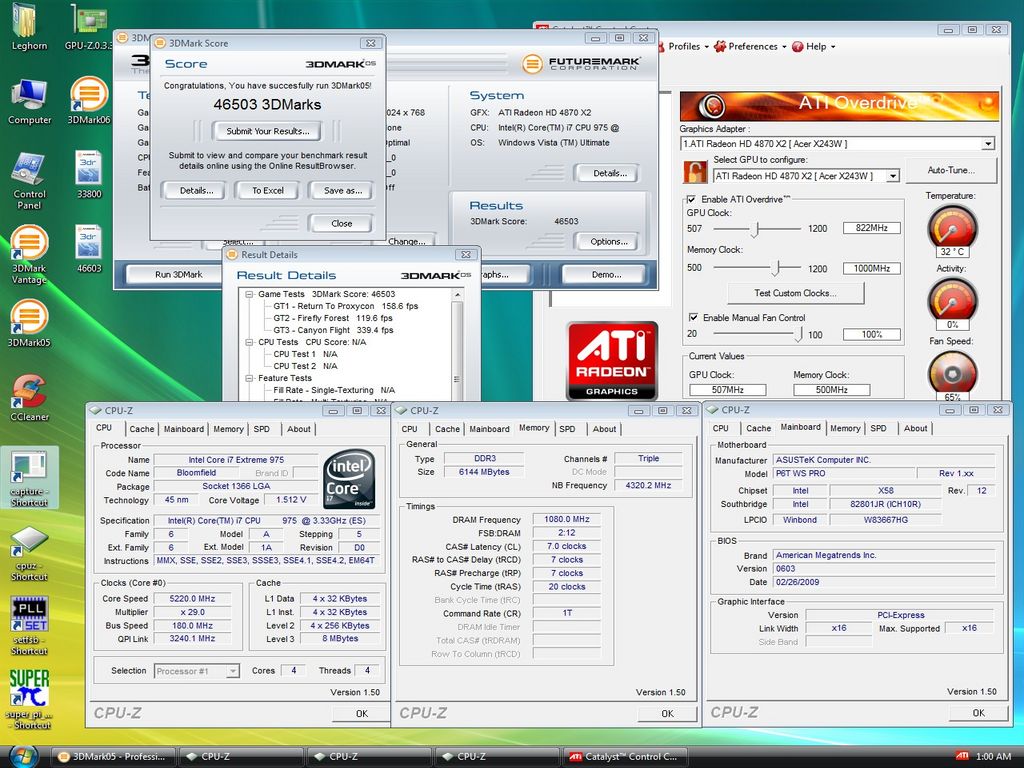Select the CCleaner desktop icon
Screen dimensions: 1024x768
[x=29, y=398]
